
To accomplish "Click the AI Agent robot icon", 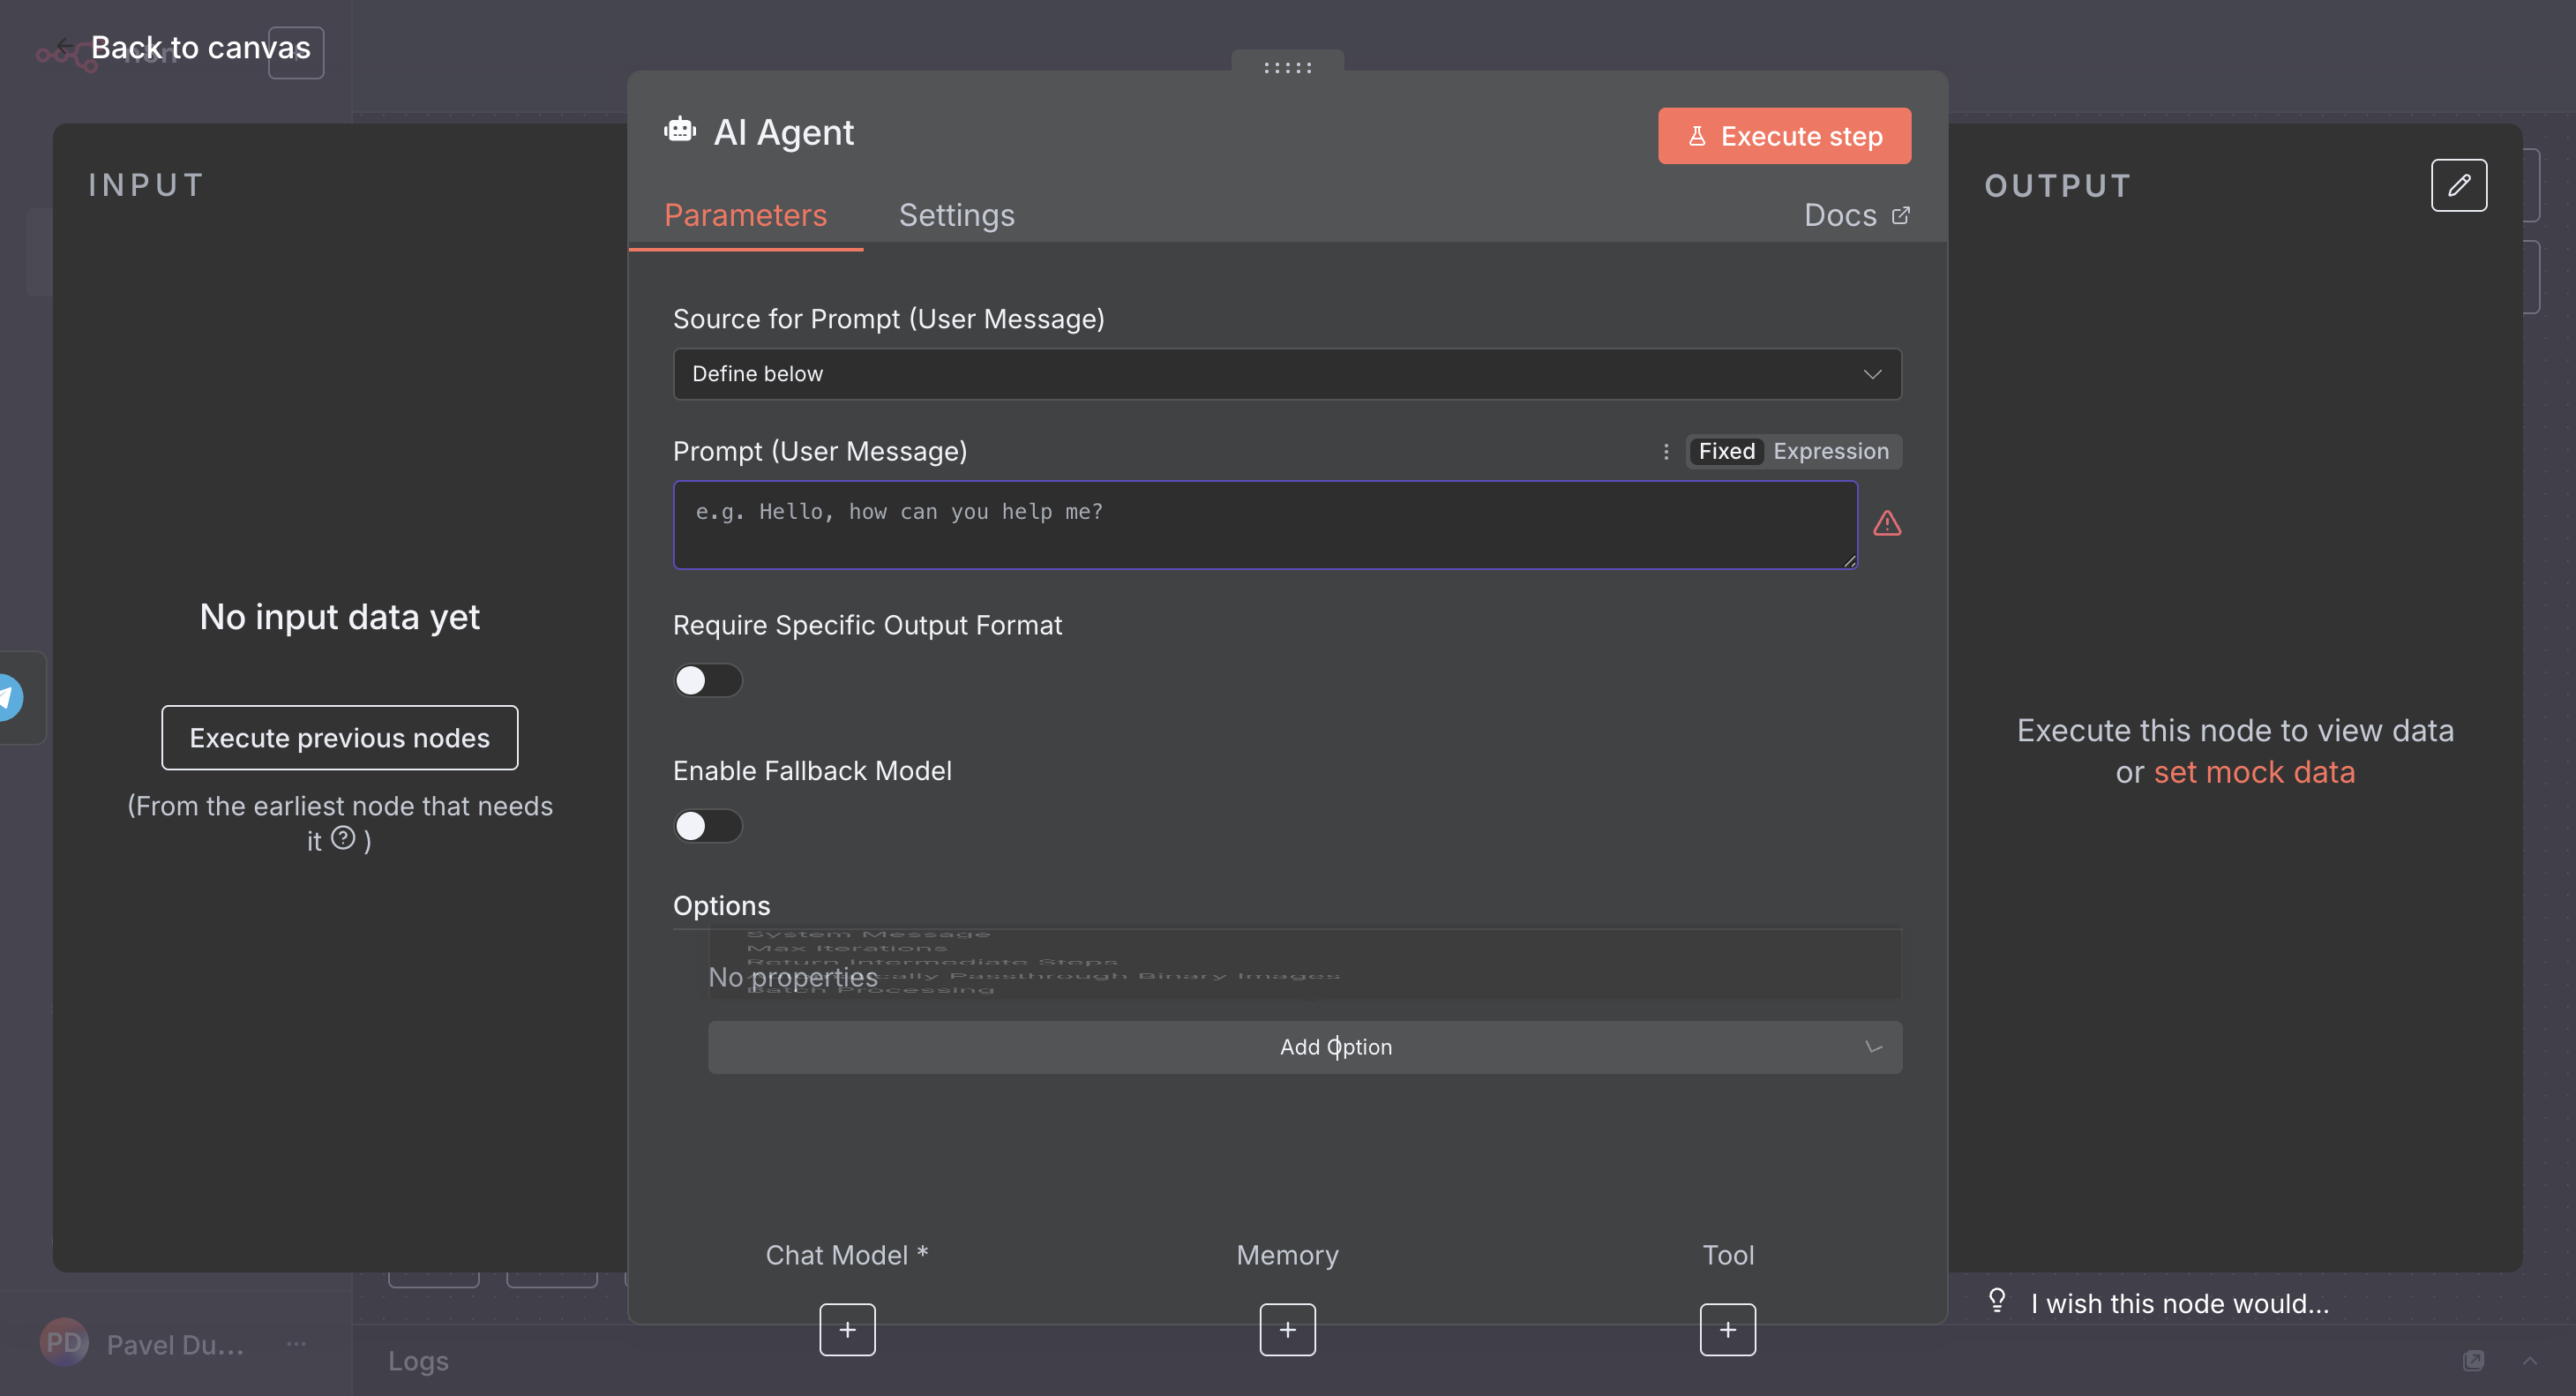I will (x=680, y=131).
